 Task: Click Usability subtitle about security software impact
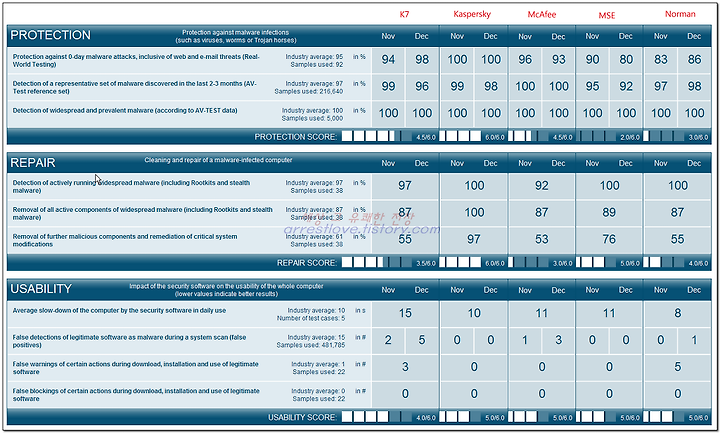pyautogui.click(x=226, y=290)
